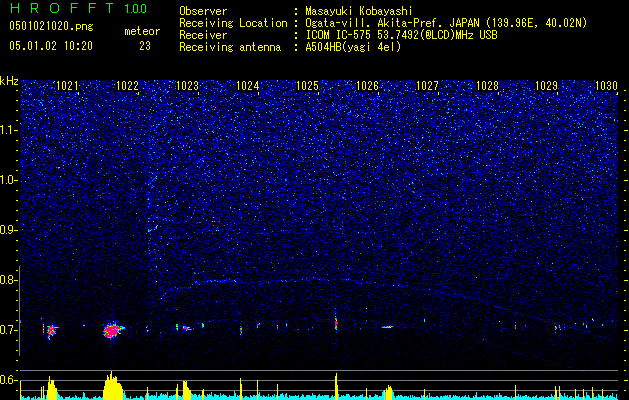Click the Receiving antenna label
Viewport: 629px width, 400px height.
(230, 47)
